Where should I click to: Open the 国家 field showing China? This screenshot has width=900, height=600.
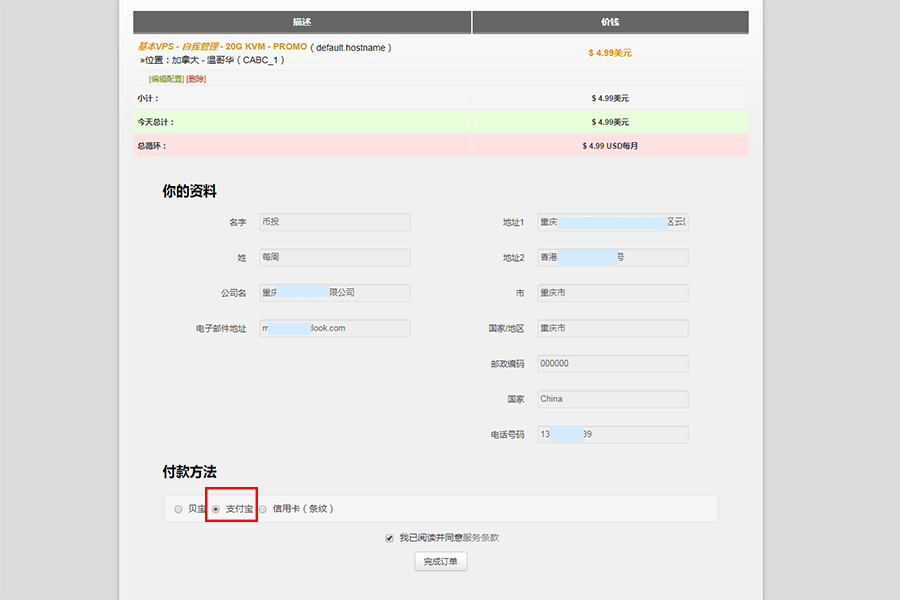(612, 398)
